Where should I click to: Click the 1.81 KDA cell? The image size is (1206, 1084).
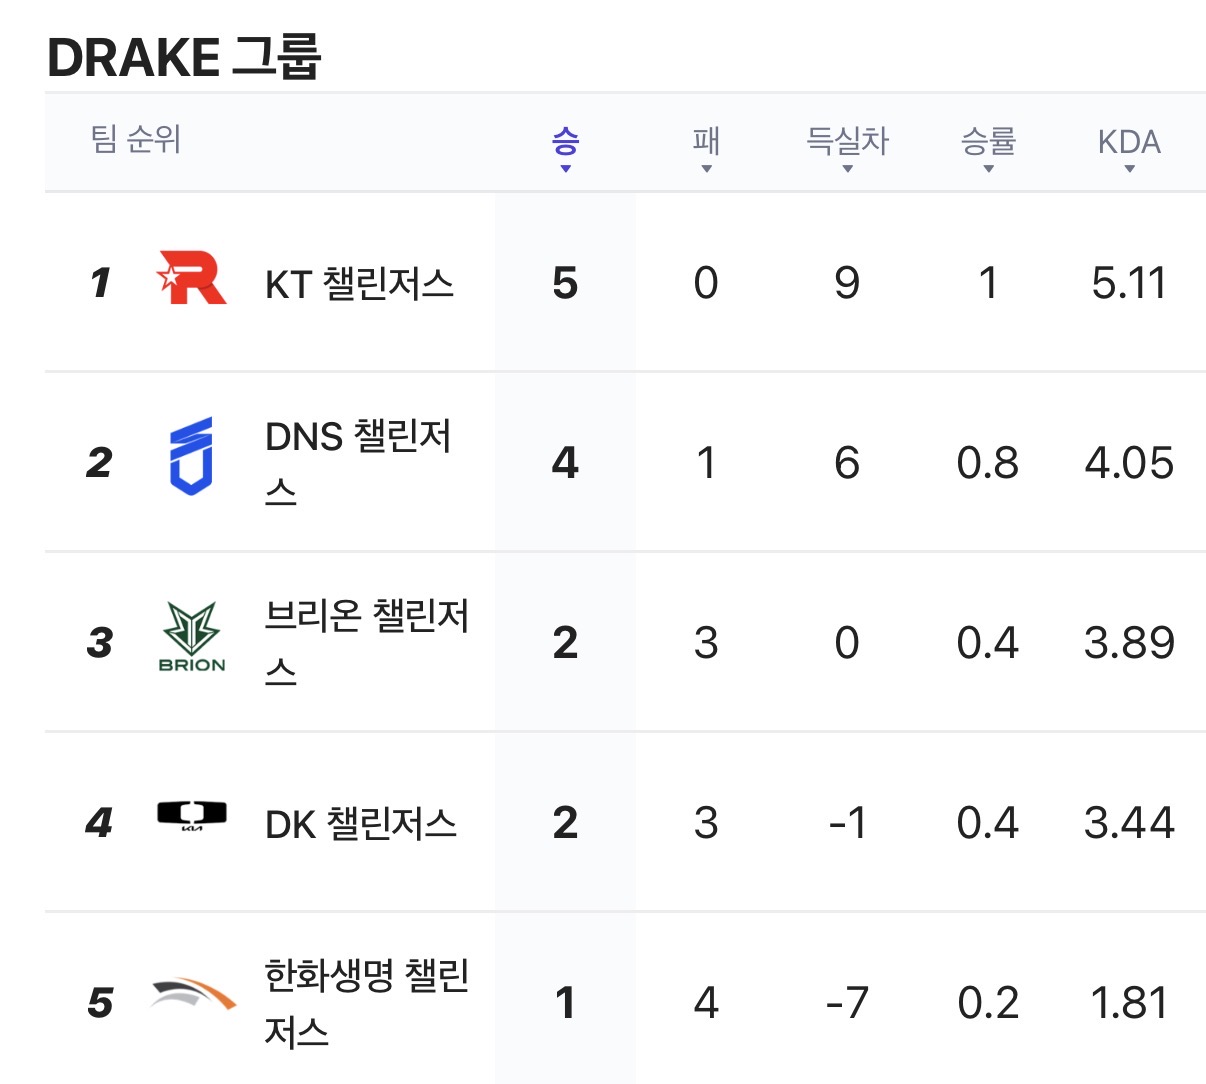1129,1002
